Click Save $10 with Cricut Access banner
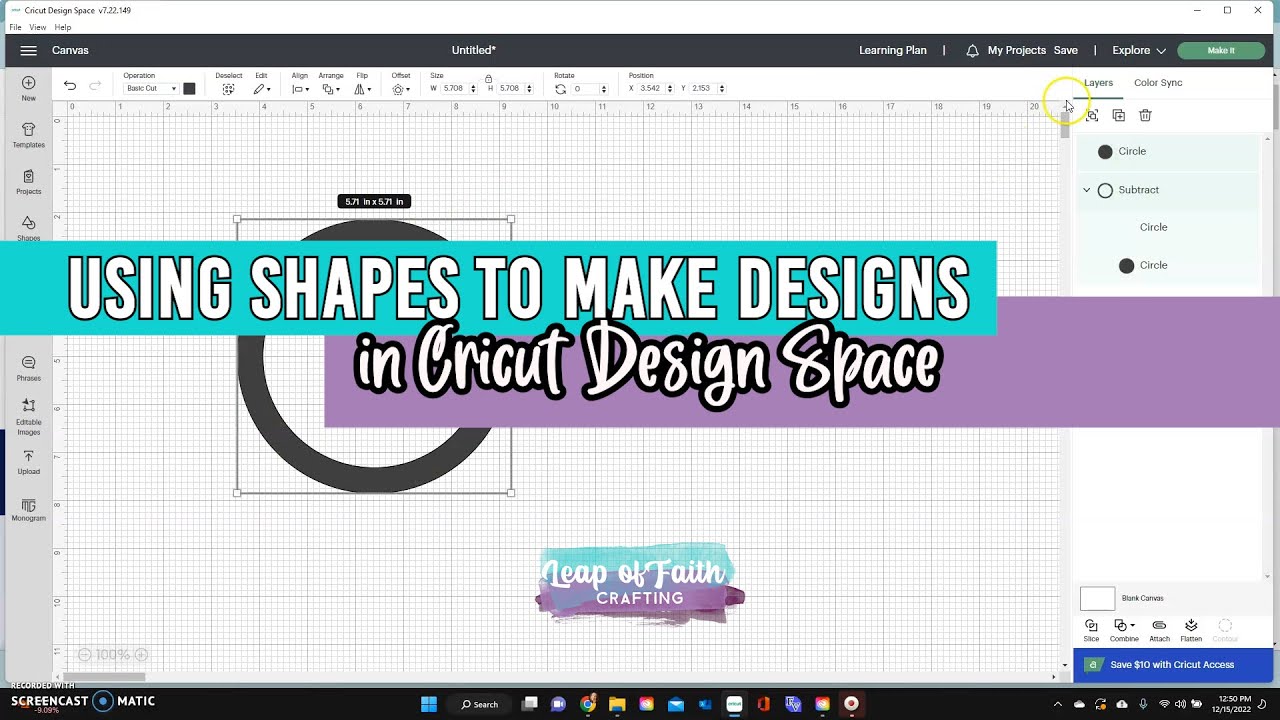Screen dimensions: 1280x720 pos(1173,665)
